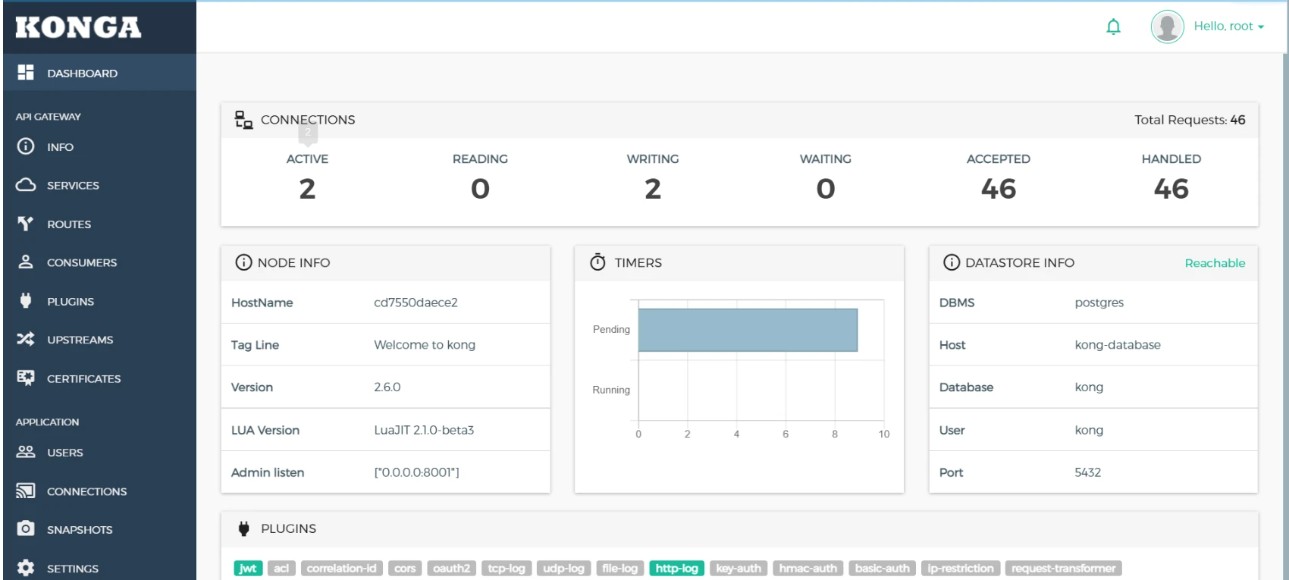The height and width of the screenshot is (580, 1289).
Task: Select the tcp-log plugin tag
Action: (x=506, y=569)
